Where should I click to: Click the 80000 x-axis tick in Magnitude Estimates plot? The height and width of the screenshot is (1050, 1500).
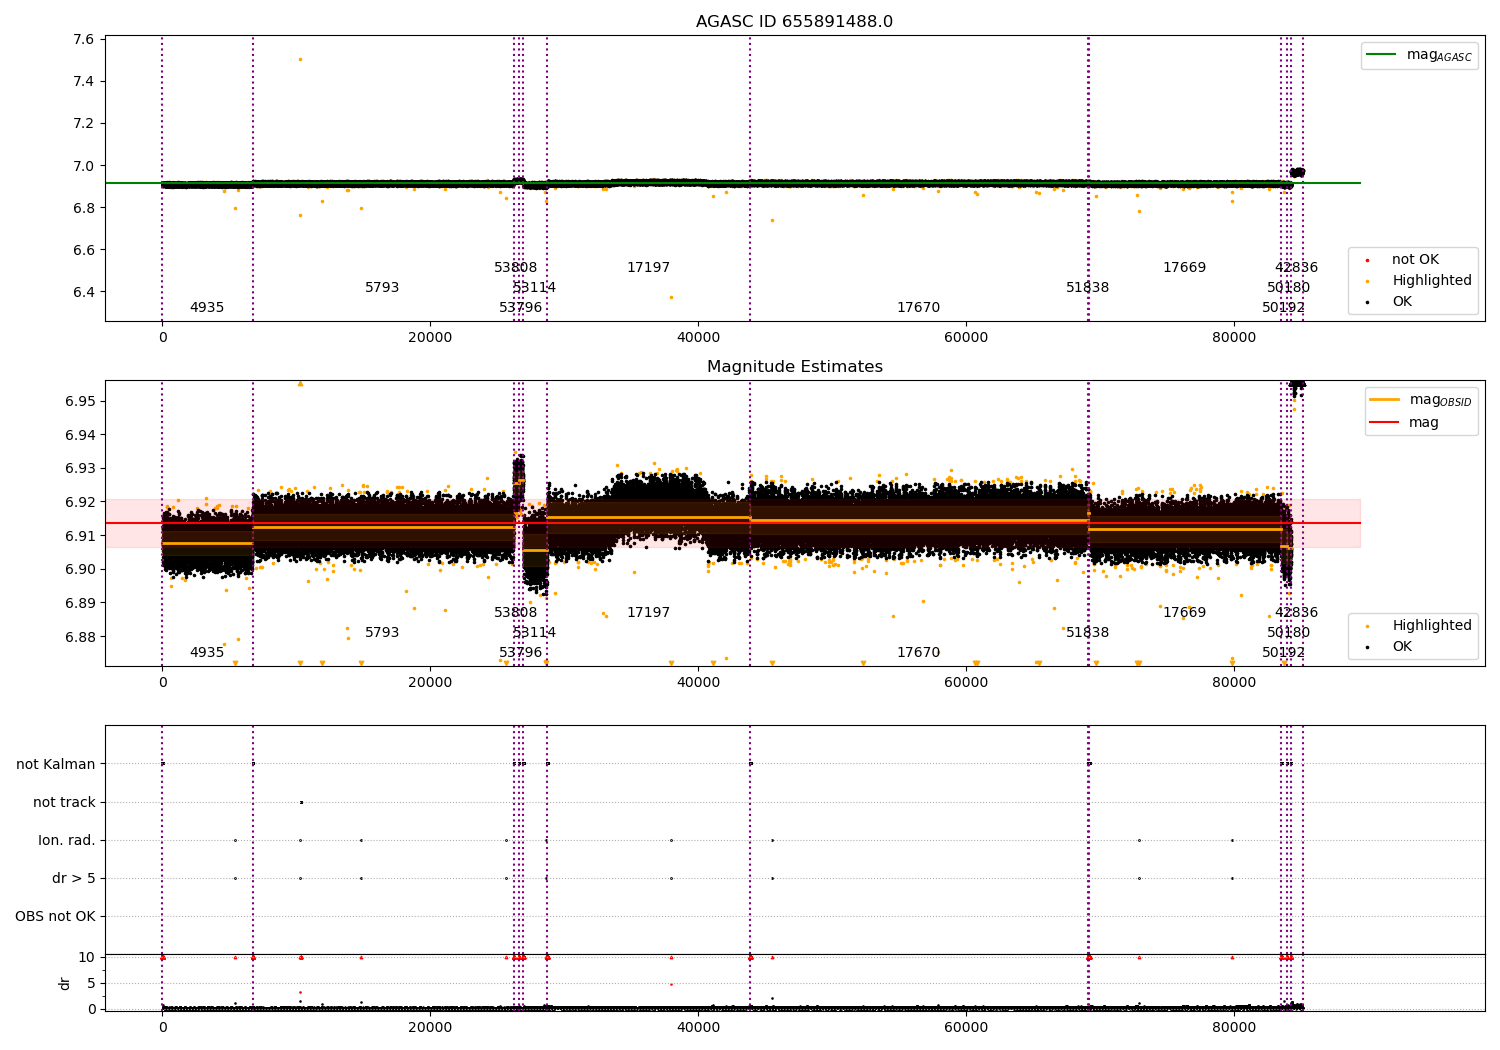coord(1234,683)
